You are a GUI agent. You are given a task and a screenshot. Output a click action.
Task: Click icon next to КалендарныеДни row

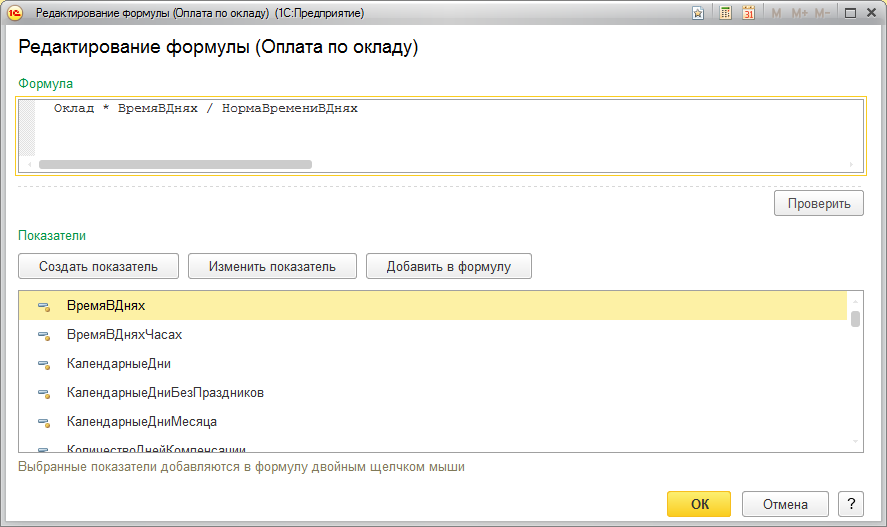(x=44, y=364)
